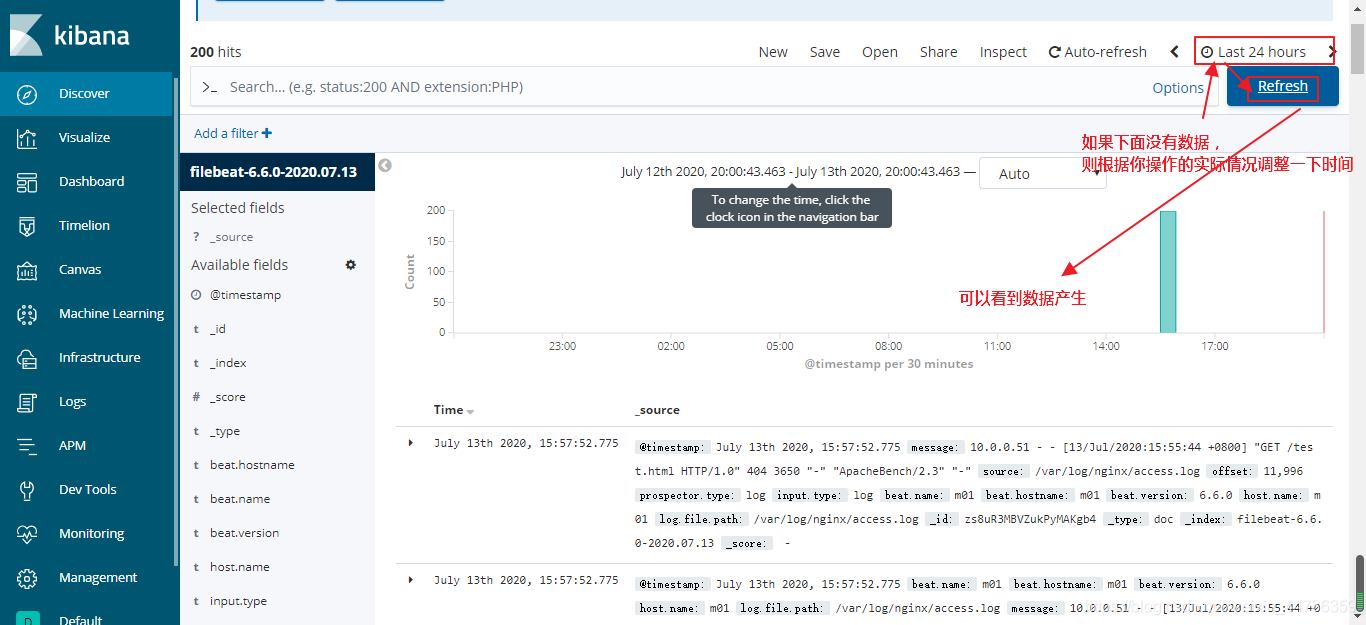The width and height of the screenshot is (1366, 625).
Task: Open Dev Tools wrench icon
Action: (x=27, y=489)
